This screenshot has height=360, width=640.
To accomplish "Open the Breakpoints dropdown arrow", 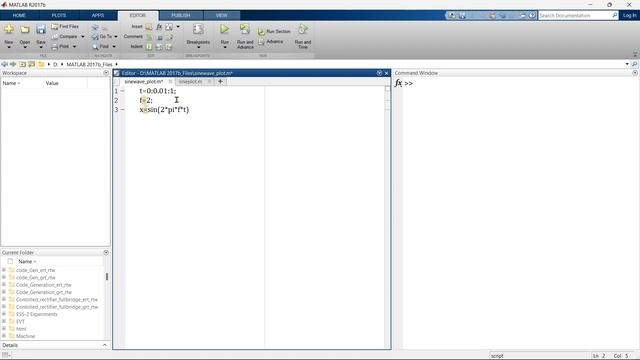I will click(x=198, y=47).
